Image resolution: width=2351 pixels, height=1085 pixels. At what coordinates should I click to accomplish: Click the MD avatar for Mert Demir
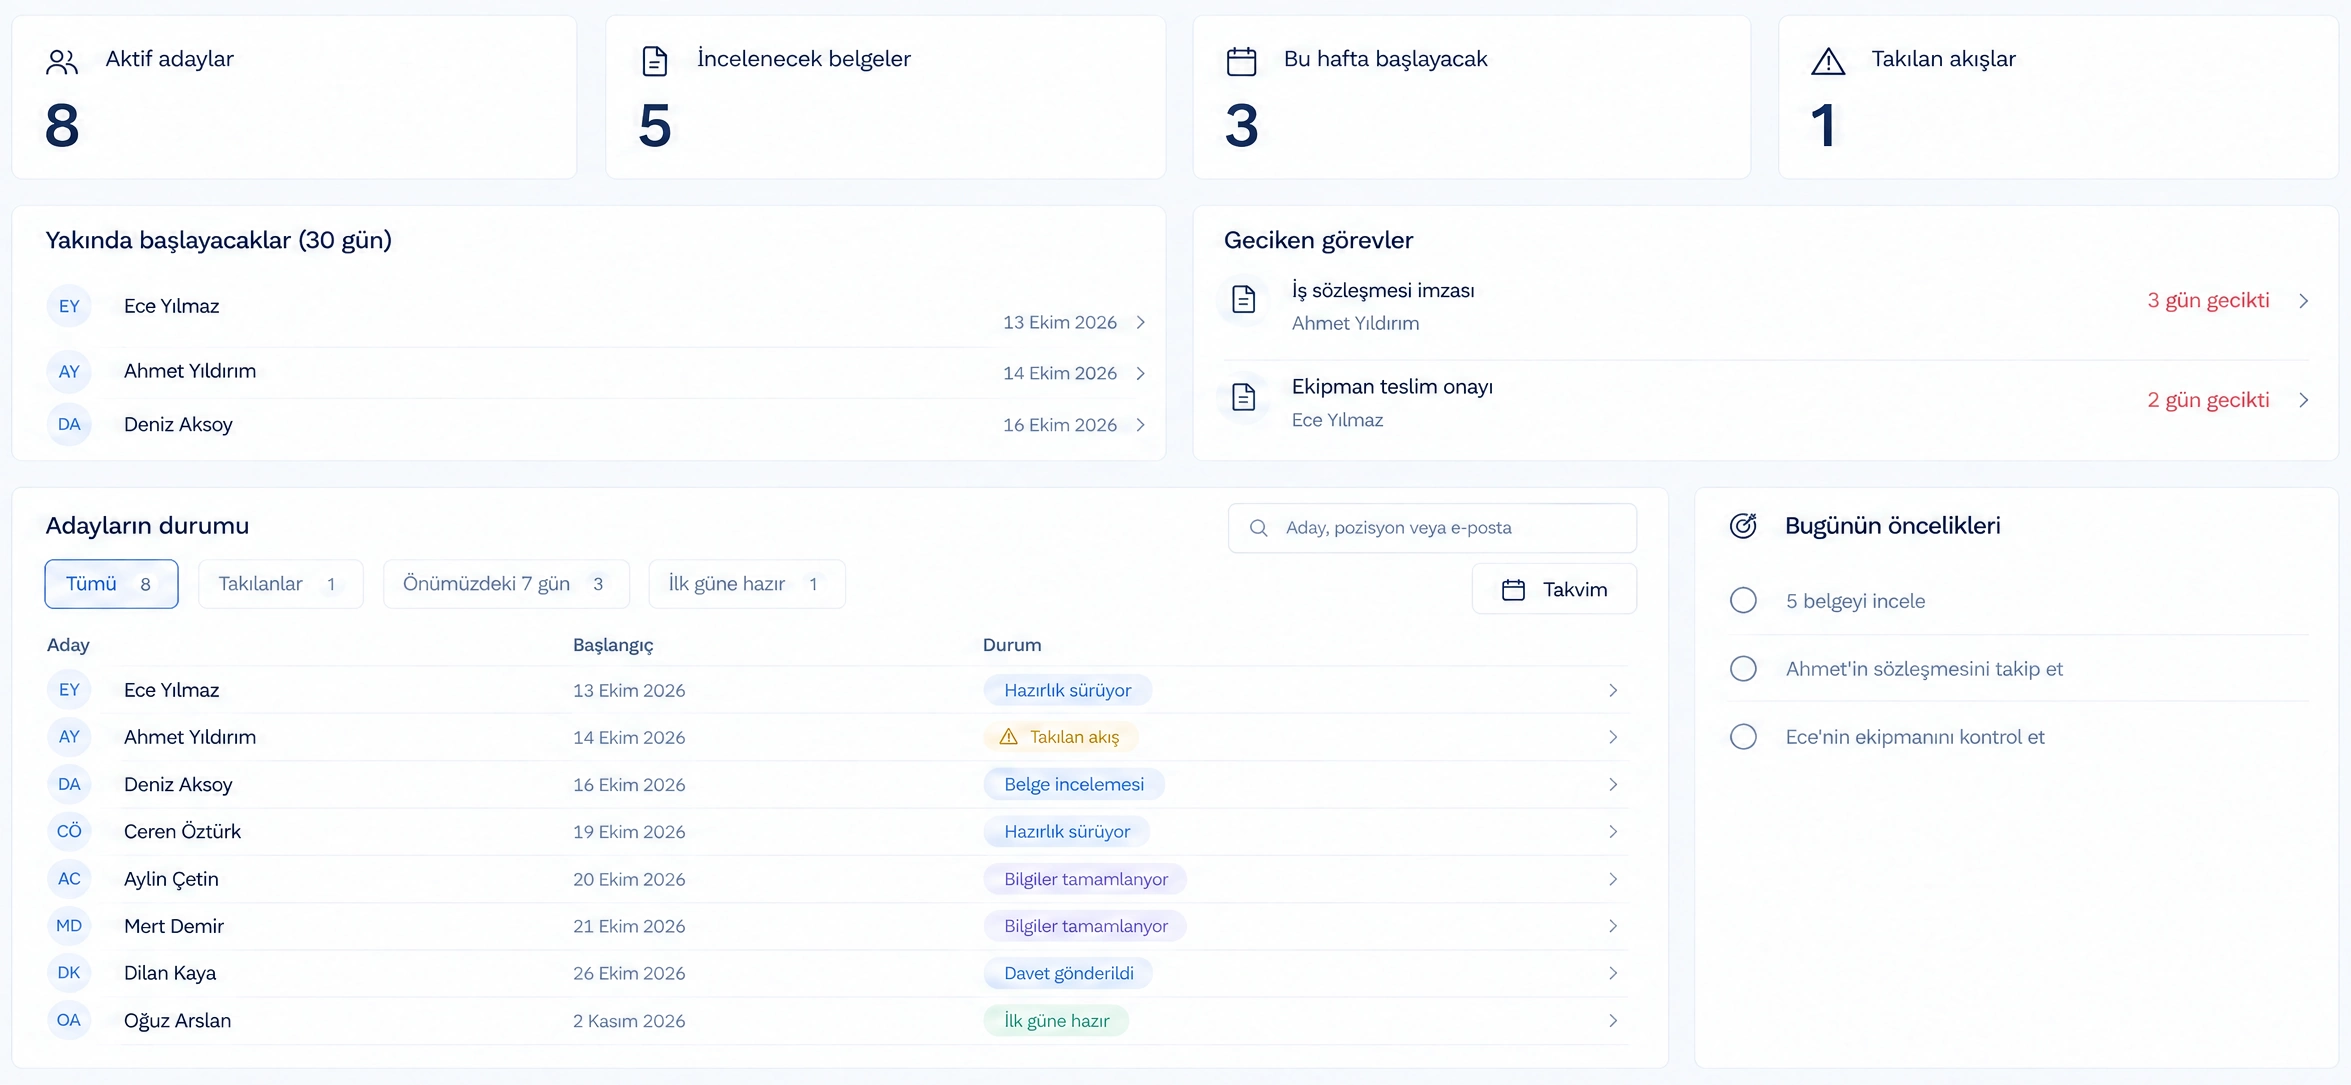tap(69, 926)
